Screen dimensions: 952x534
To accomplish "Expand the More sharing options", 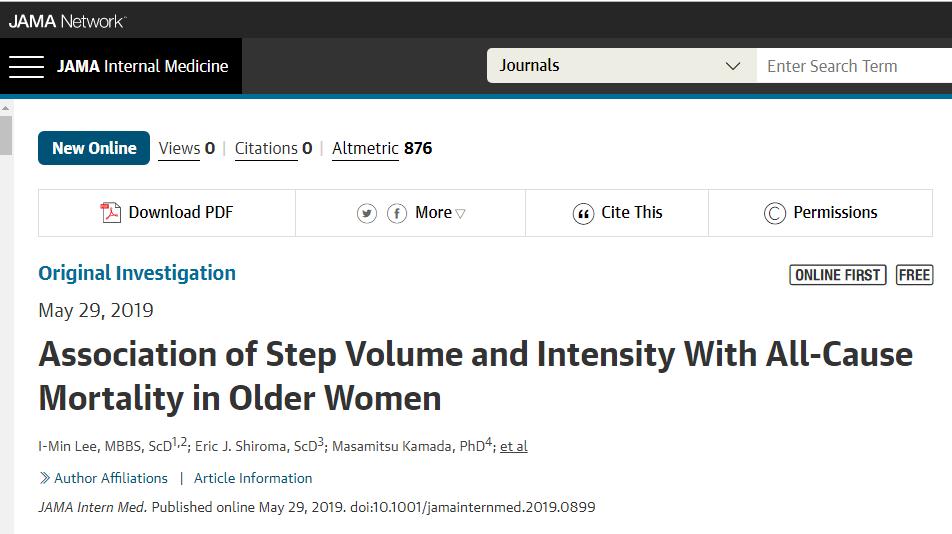I will coord(440,213).
